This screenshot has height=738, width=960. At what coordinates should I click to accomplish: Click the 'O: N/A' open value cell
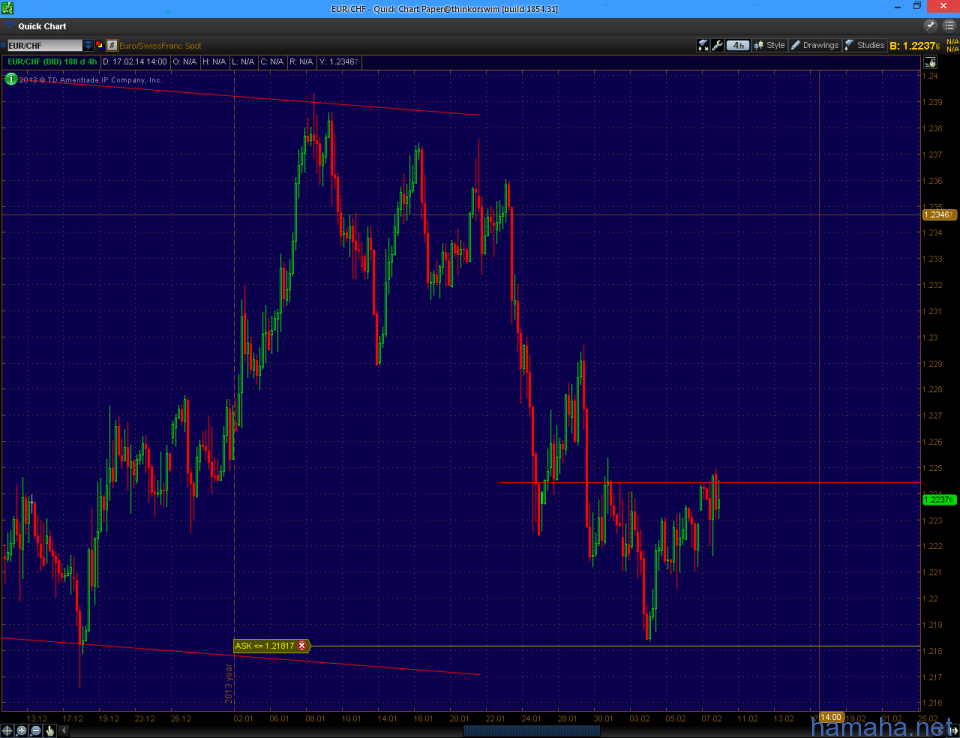click(184, 62)
